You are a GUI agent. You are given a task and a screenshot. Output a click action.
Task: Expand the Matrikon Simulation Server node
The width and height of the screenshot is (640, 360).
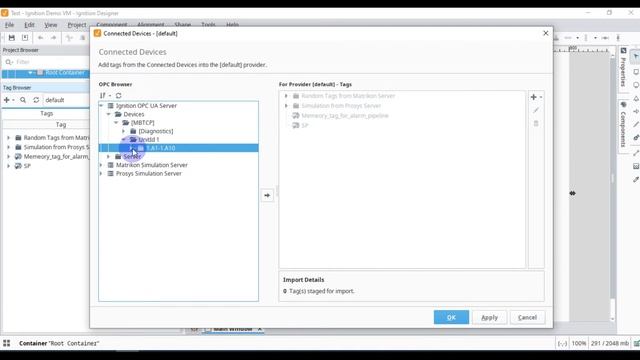(101, 165)
